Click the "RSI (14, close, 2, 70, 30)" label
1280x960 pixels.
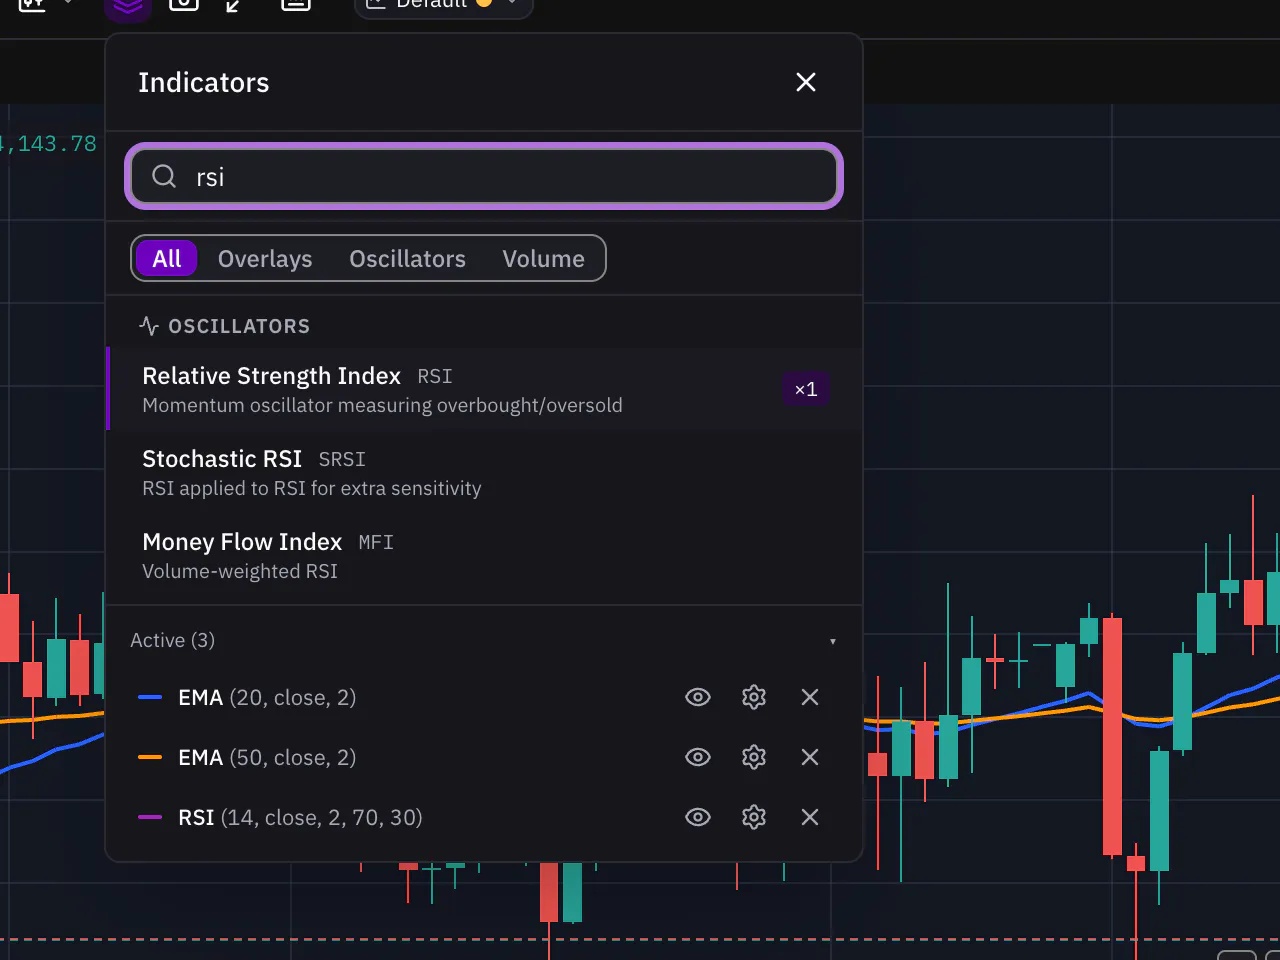[x=300, y=817]
